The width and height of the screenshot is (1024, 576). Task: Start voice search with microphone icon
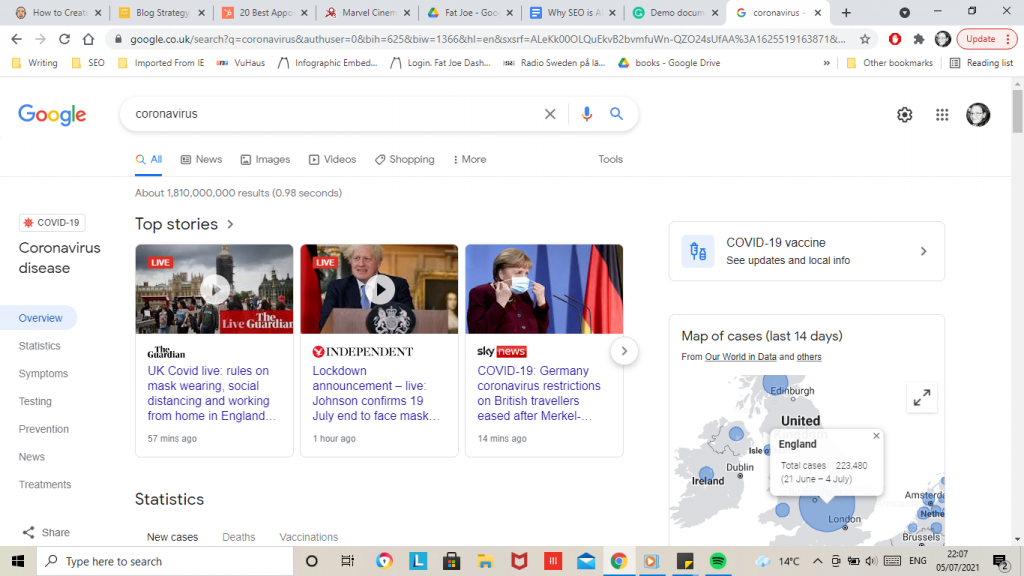point(586,114)
